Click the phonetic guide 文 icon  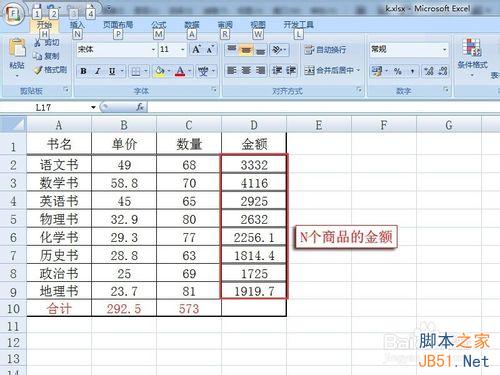coord(203,71)
